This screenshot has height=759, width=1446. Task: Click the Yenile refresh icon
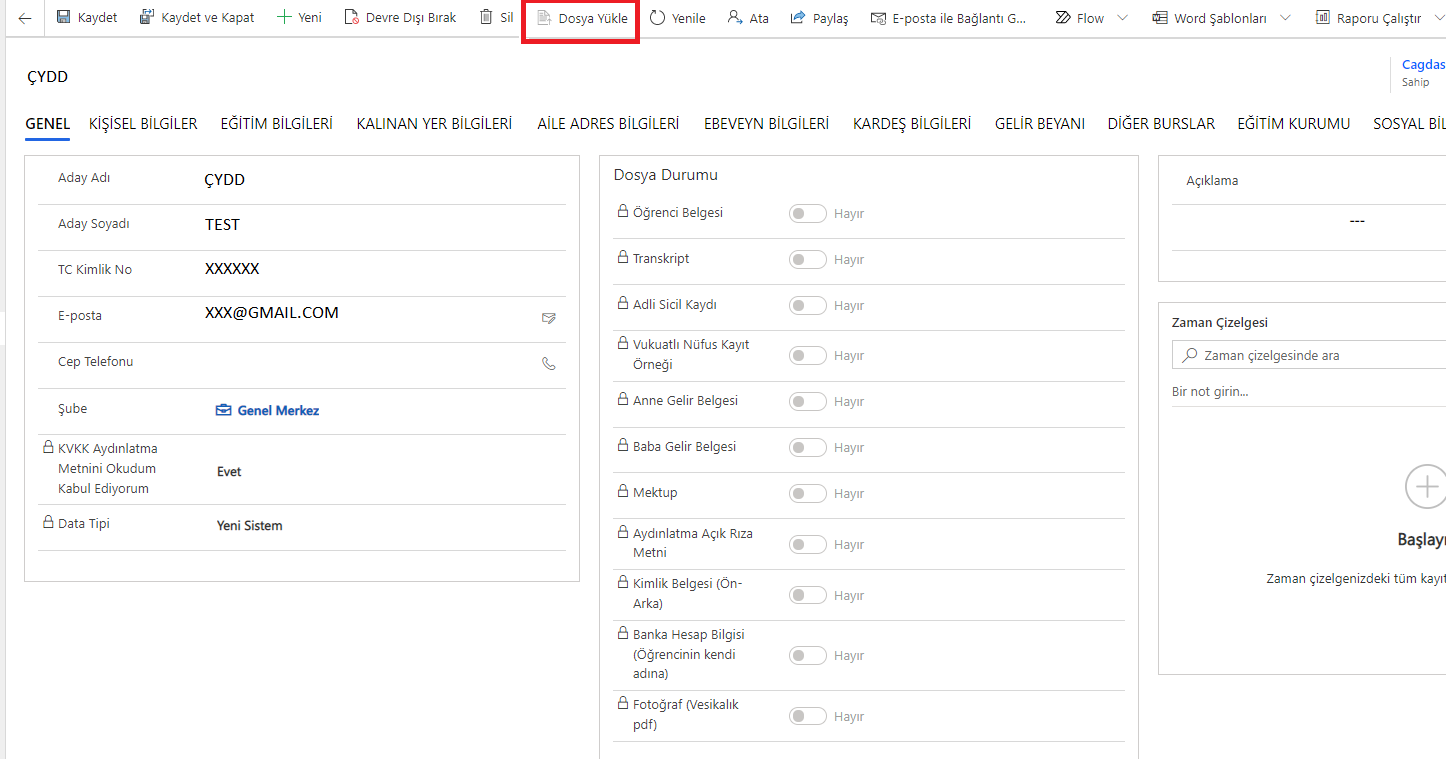[x=657, y=18]
